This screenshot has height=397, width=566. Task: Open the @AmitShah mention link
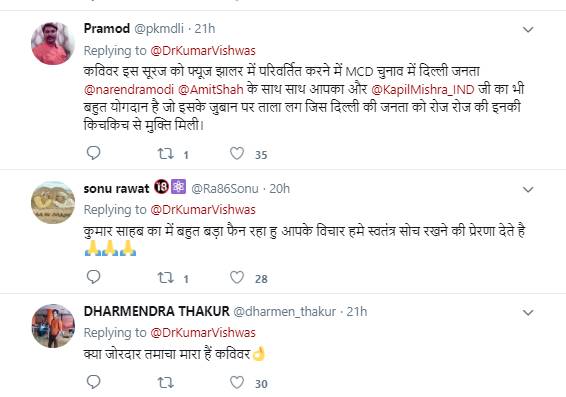coord(210,90)
